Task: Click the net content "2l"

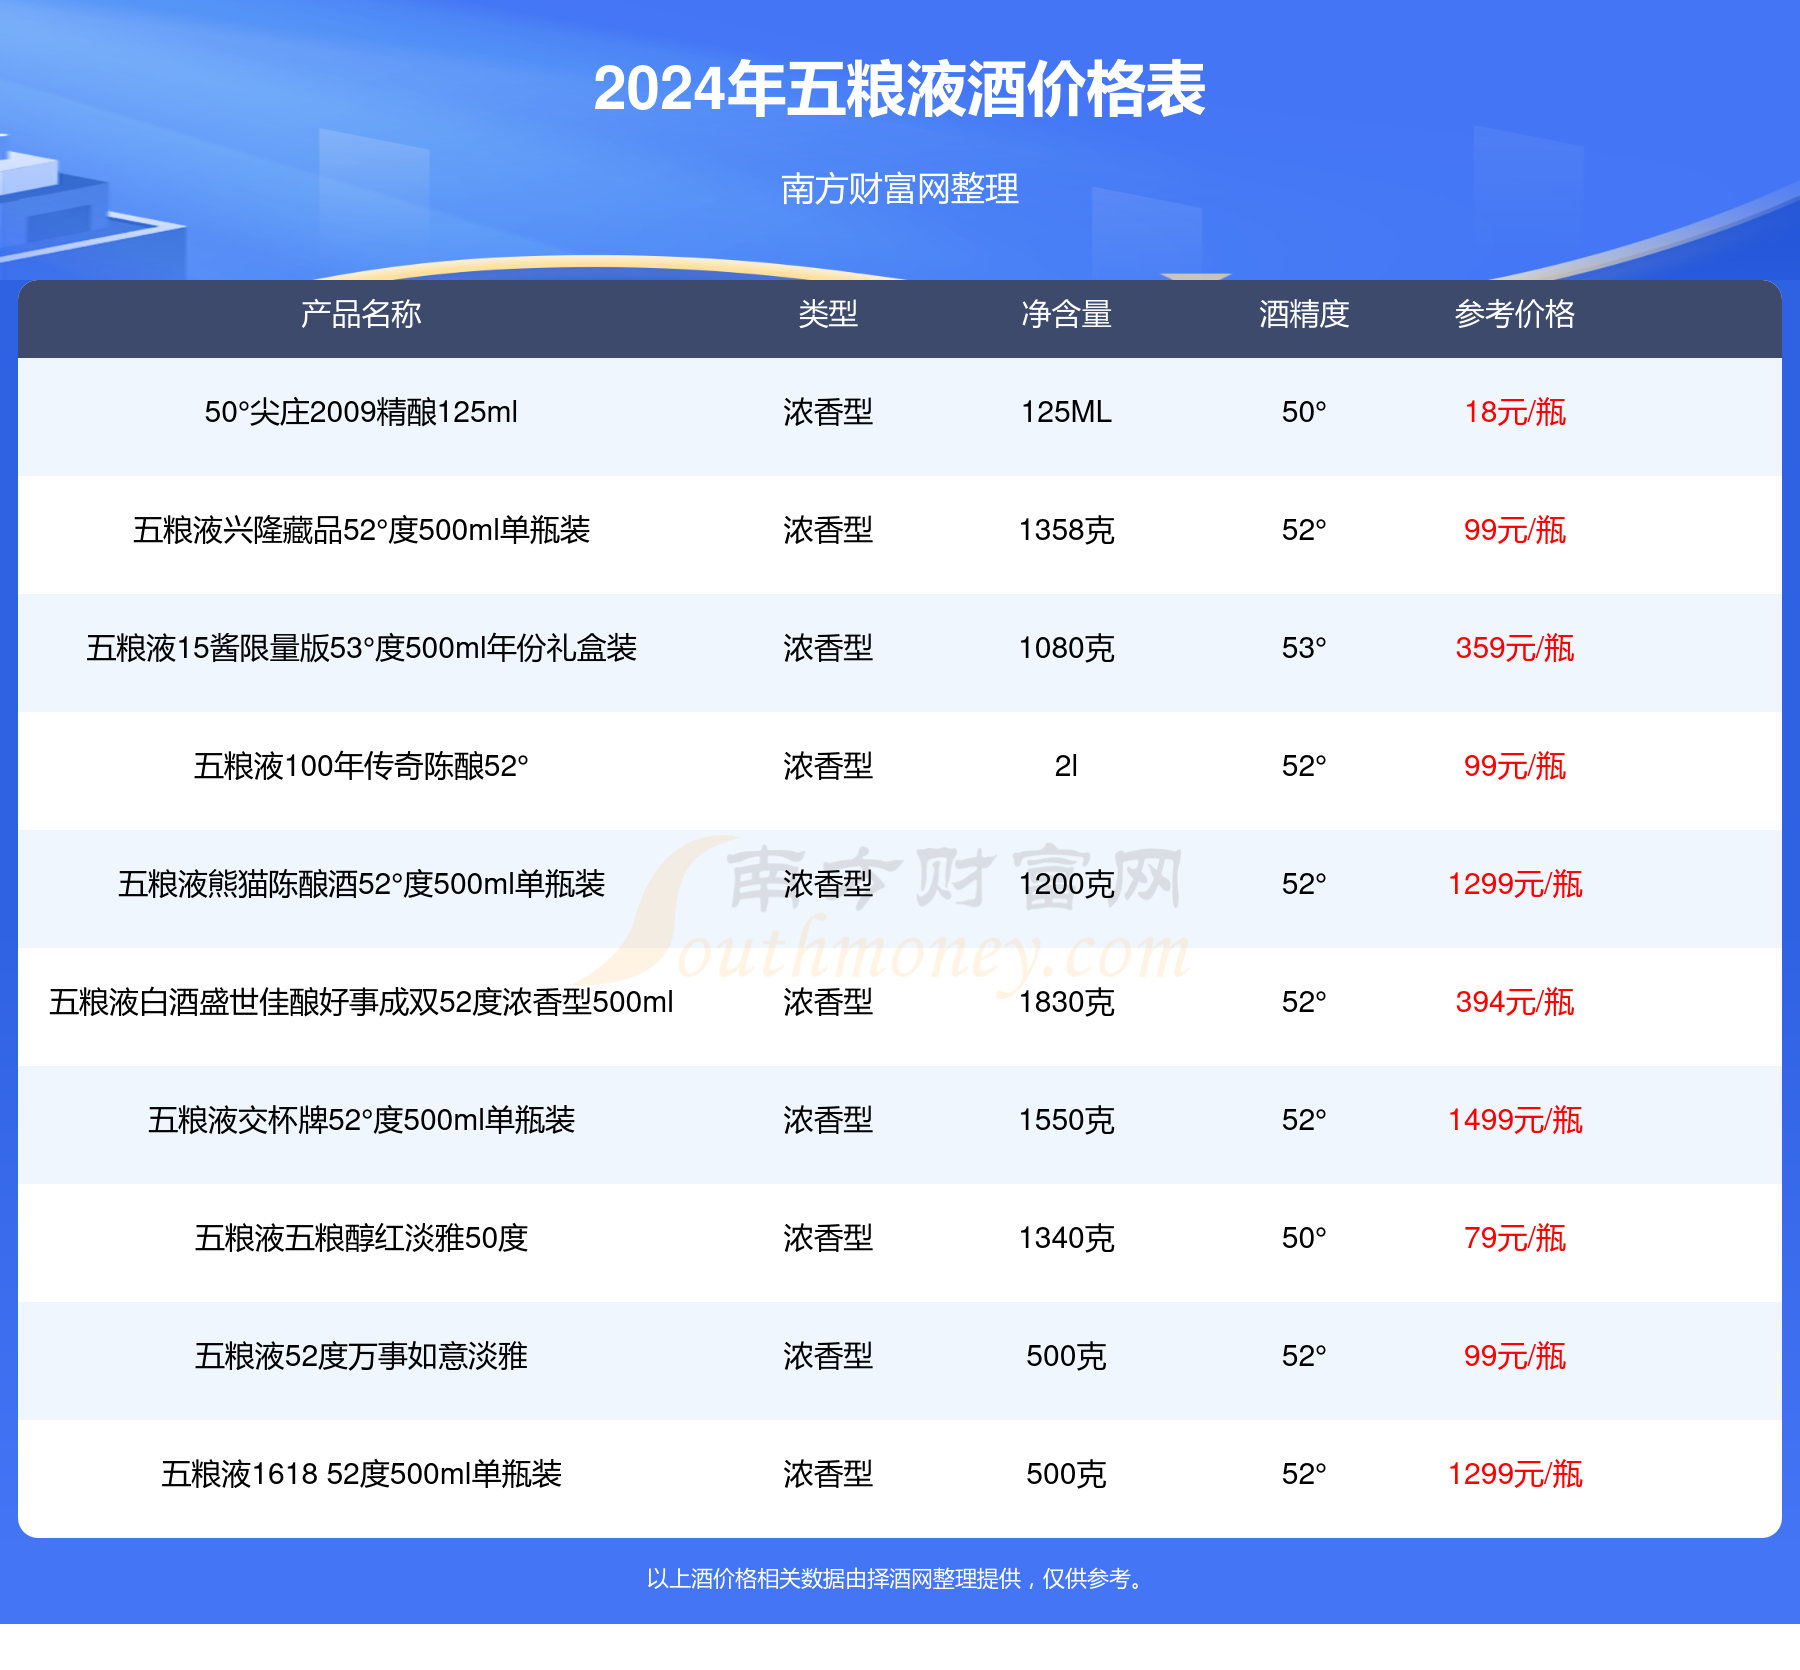Action: coord(1066,766)
